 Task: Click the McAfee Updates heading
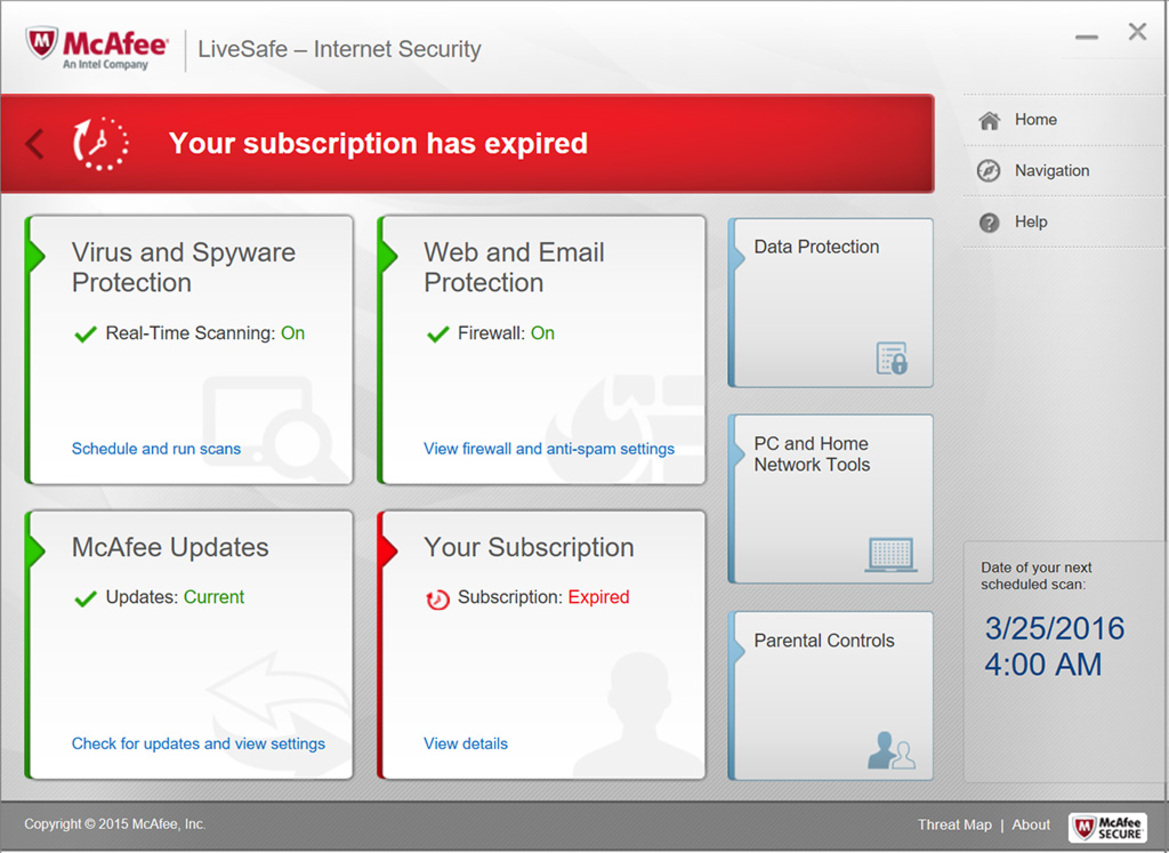pyautogui.click(x=170, y=547)
